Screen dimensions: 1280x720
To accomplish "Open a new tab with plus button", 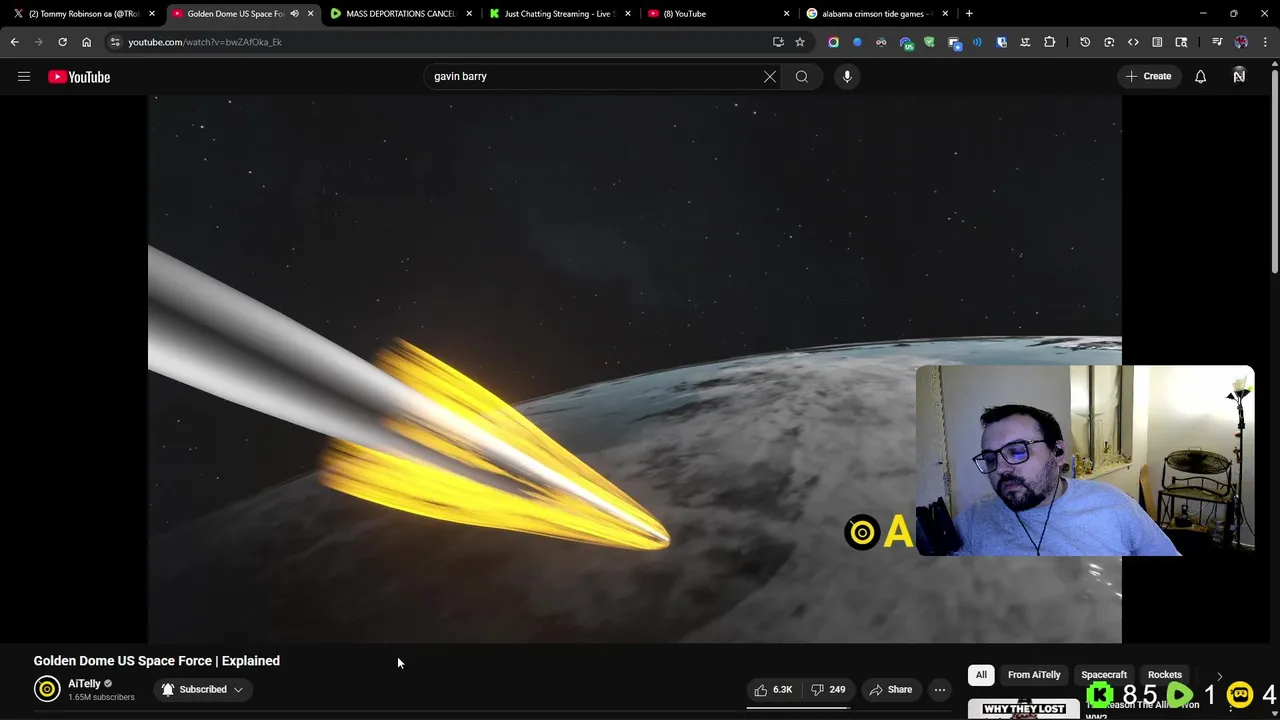I will pos(969,14).
